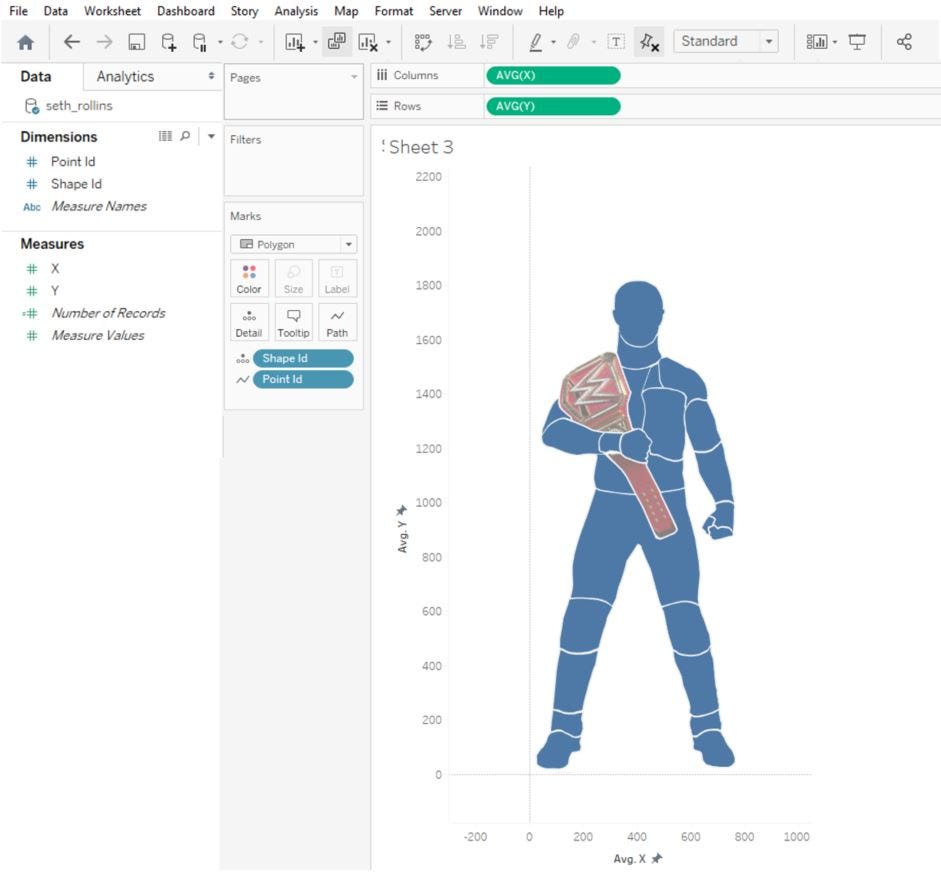Viewport: 941px width, 872px height.
Task: Swap rows and columns using the toolbar
Action: coord(423,41)
